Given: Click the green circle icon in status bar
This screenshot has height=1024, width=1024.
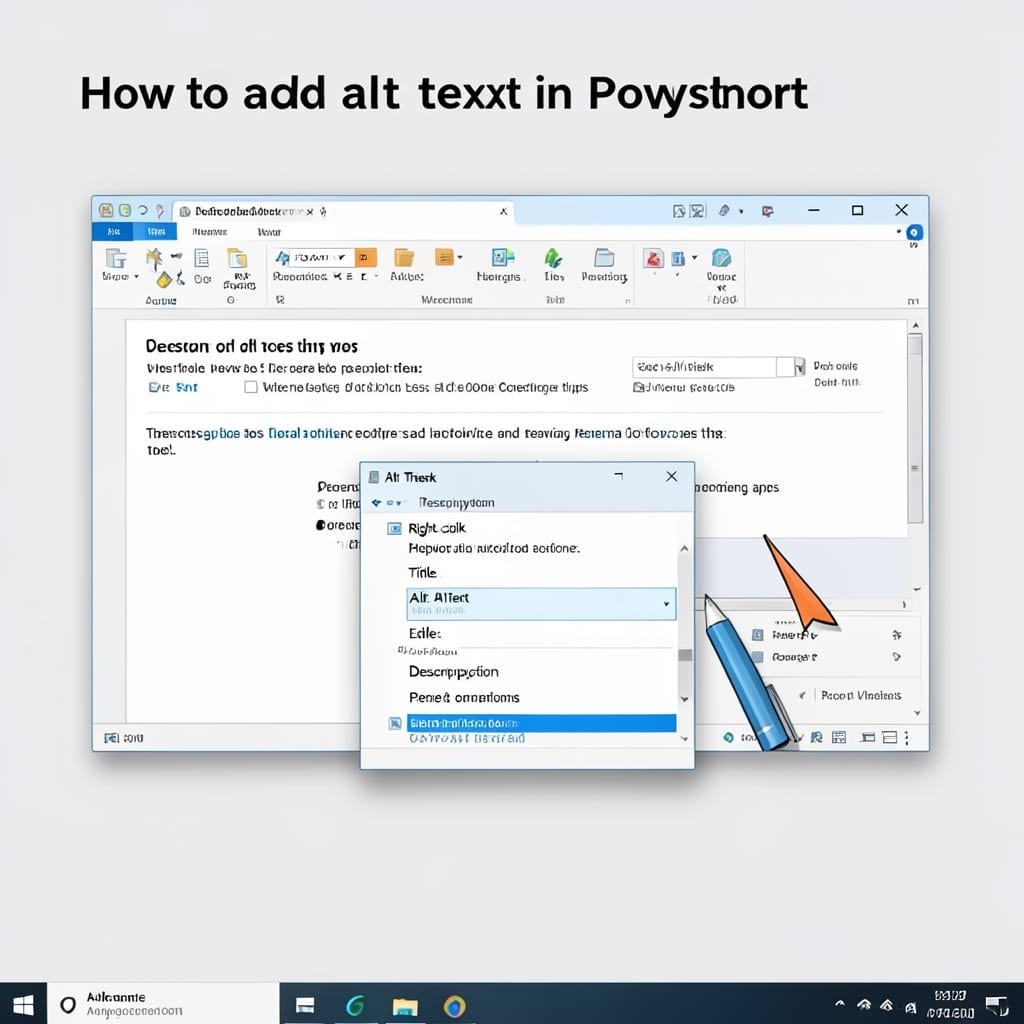Looking at the screenshot, I should (729, 737).
